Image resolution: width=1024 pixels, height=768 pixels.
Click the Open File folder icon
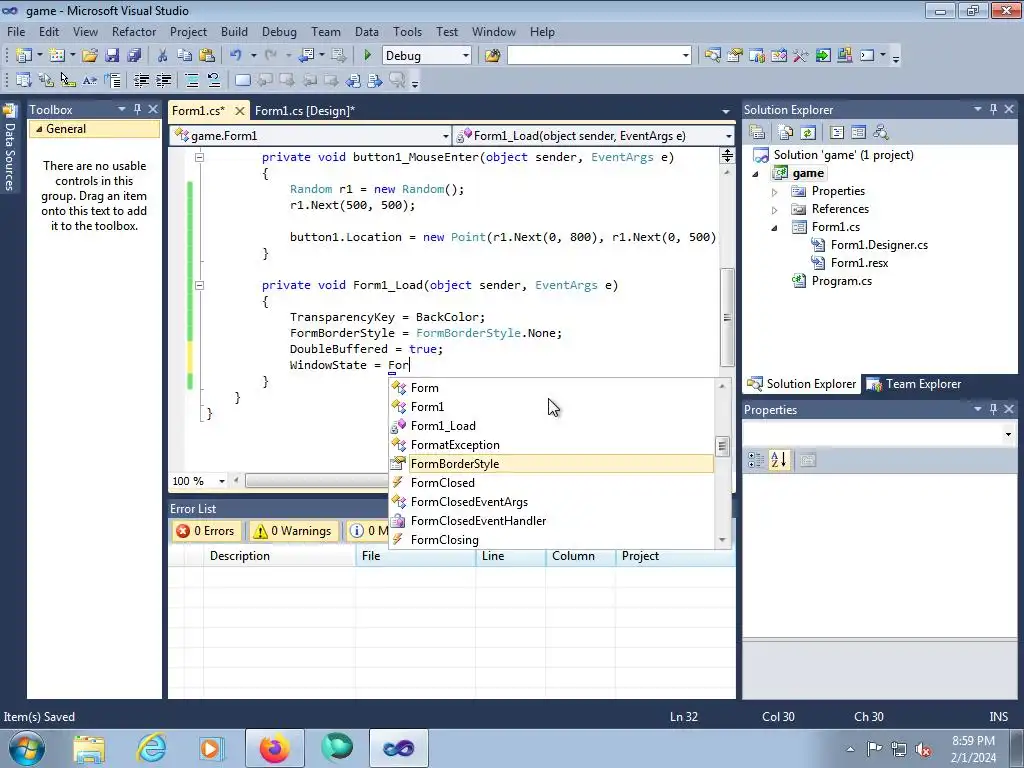pyautogui.click(x=89, y=56)
